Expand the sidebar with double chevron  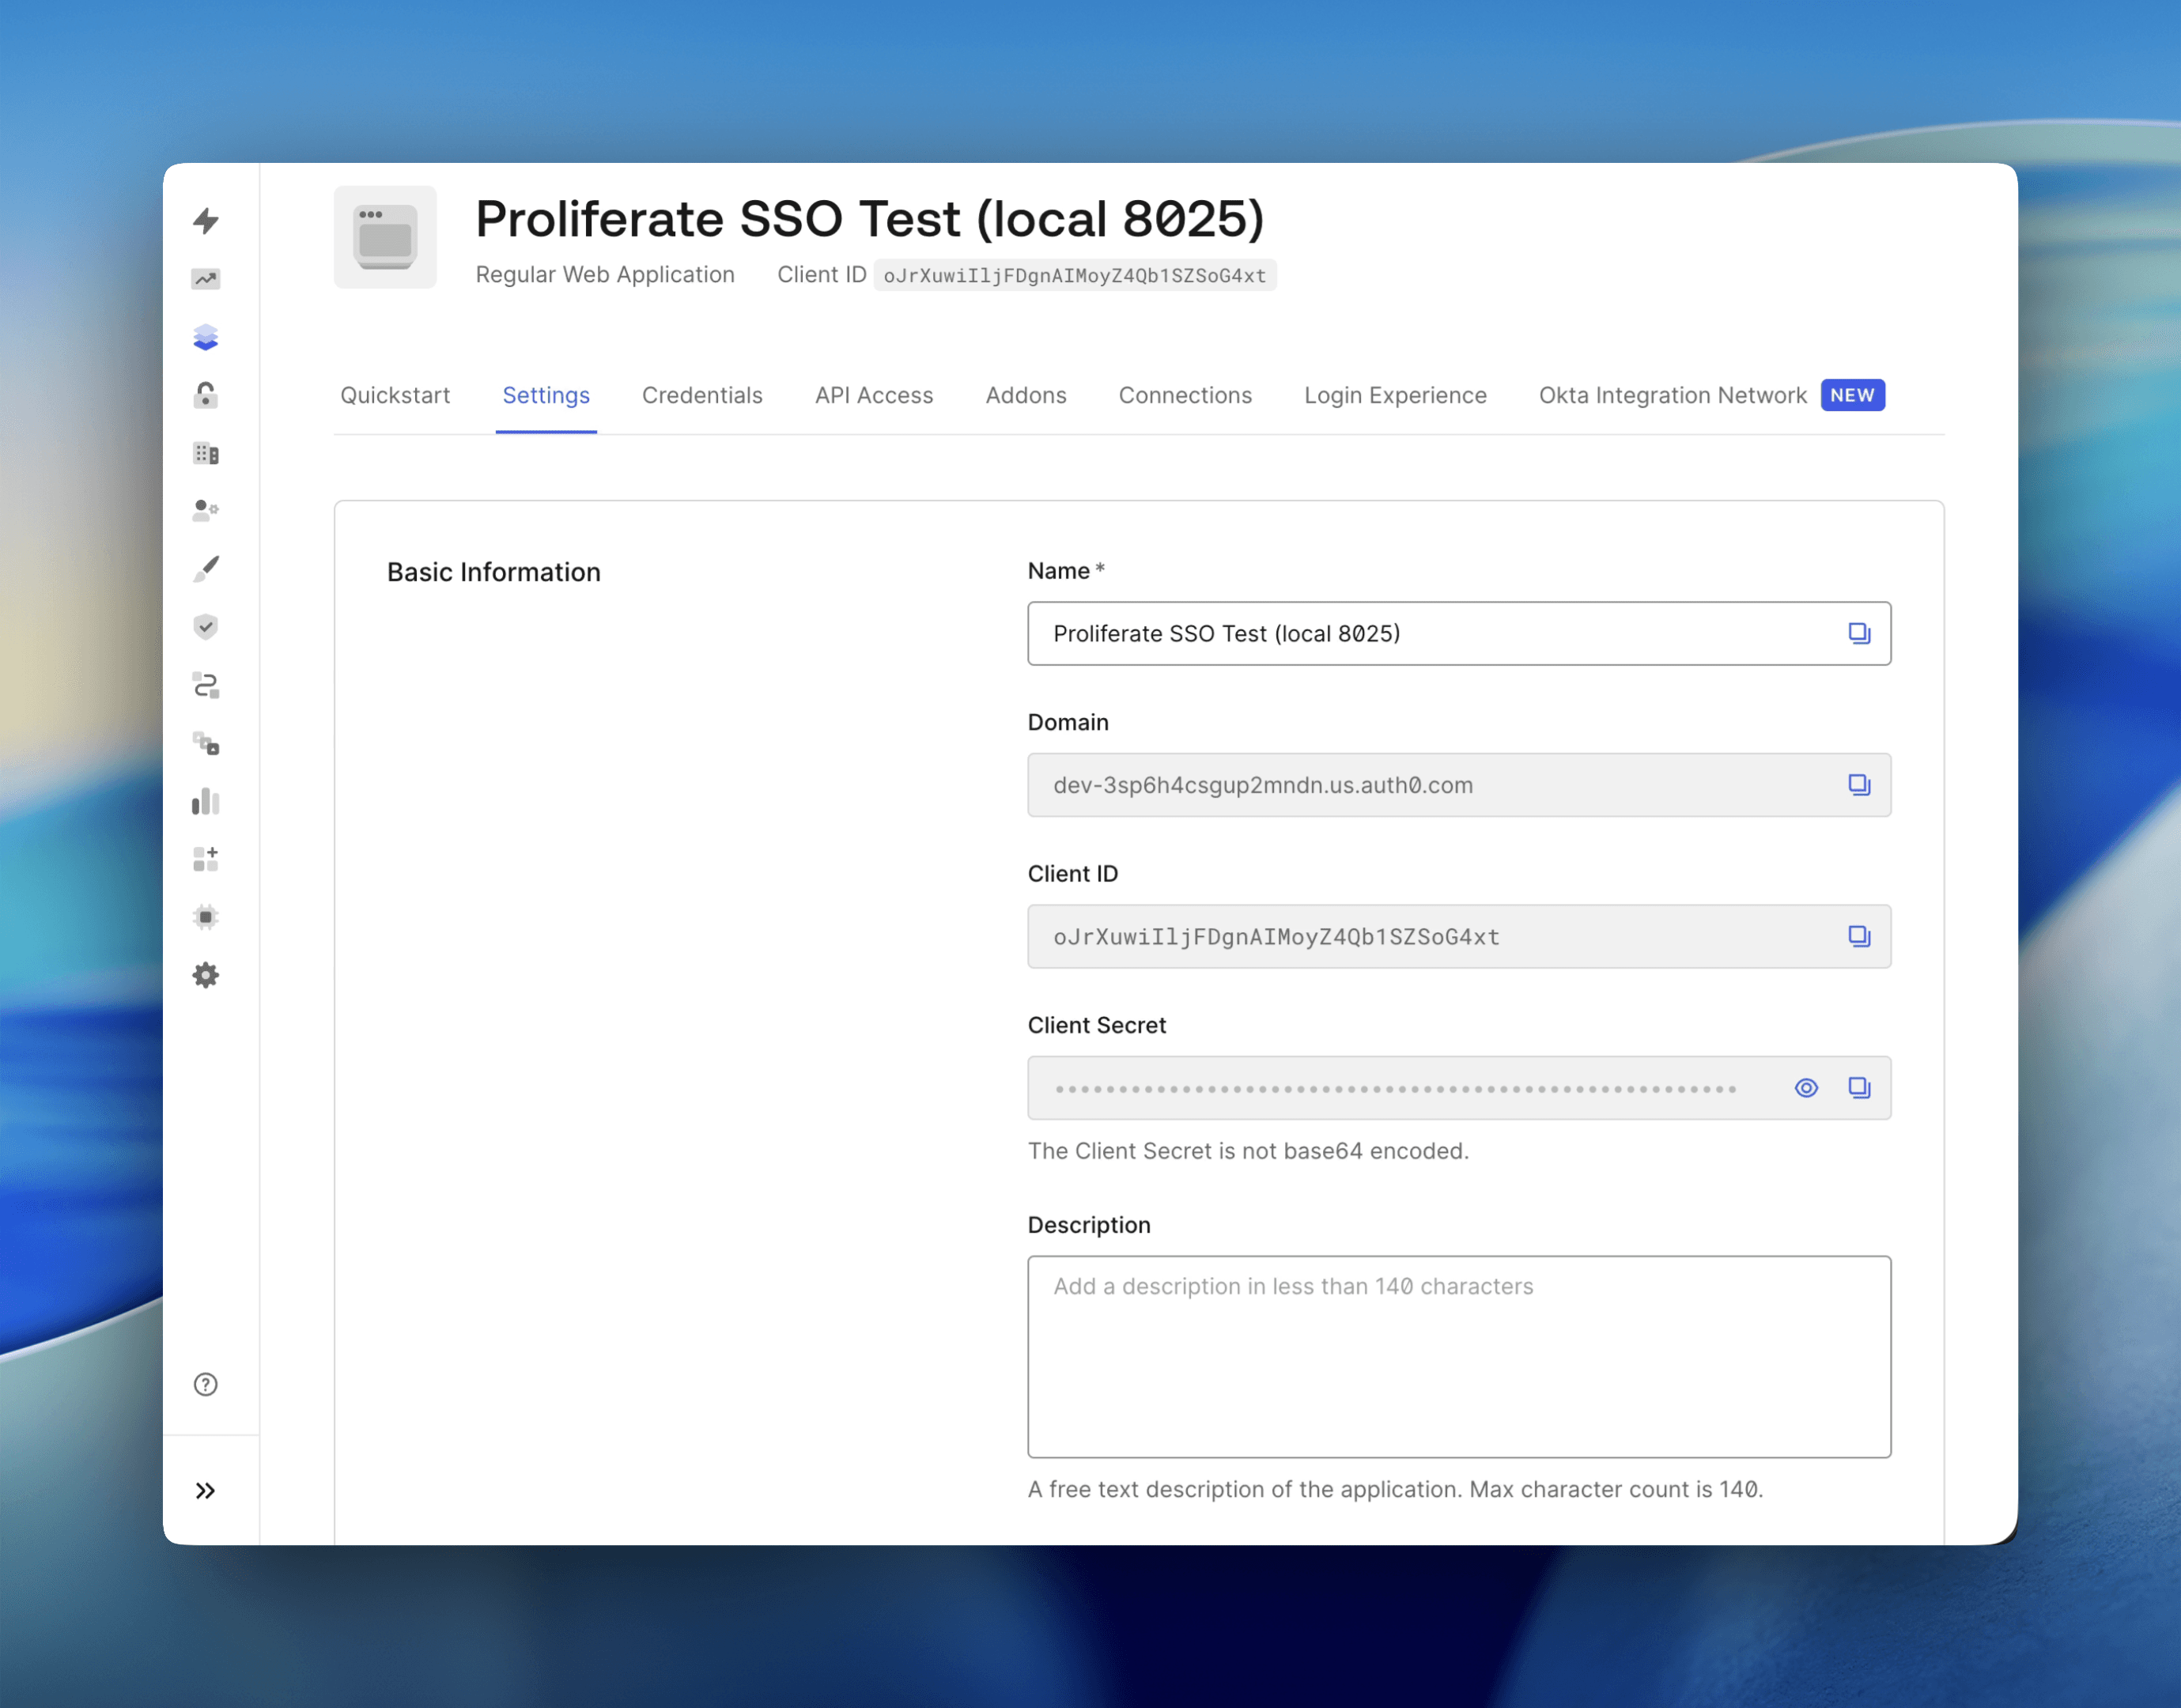tap(206, 1491)
